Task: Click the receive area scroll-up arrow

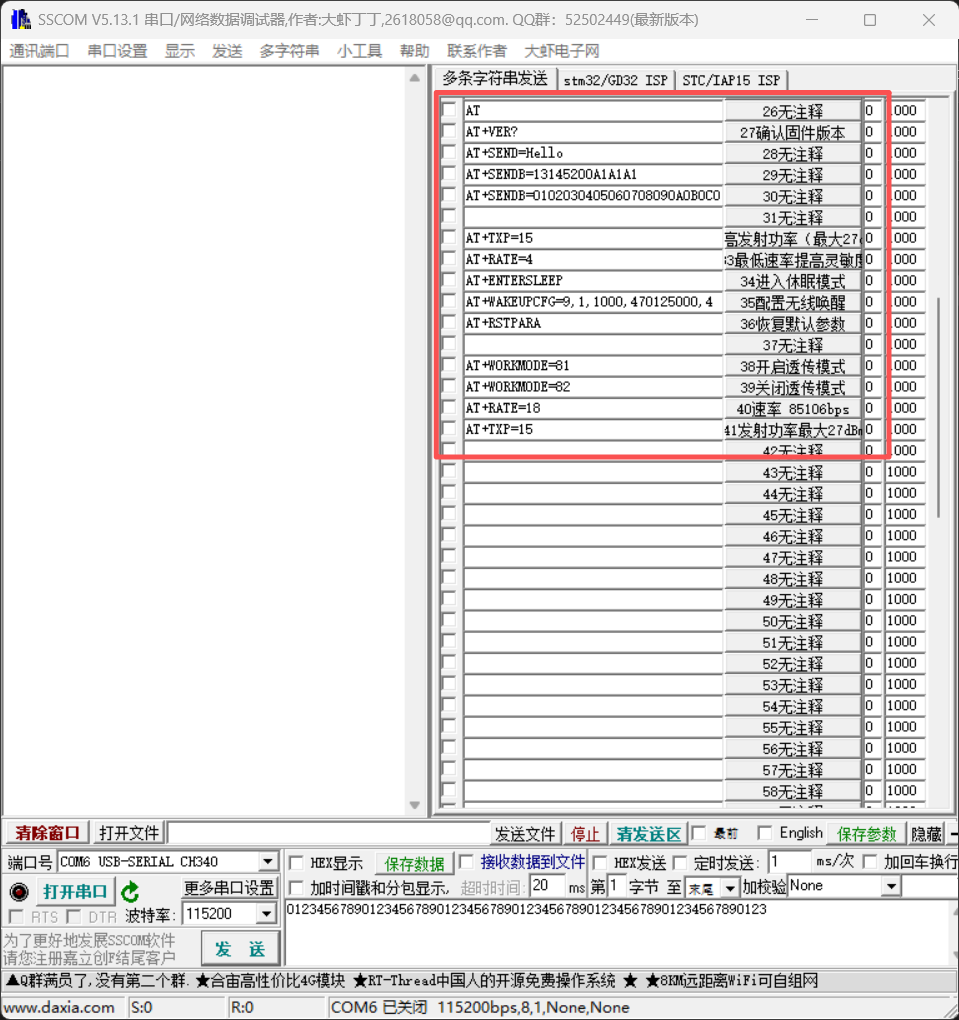Action: point(414,78)
